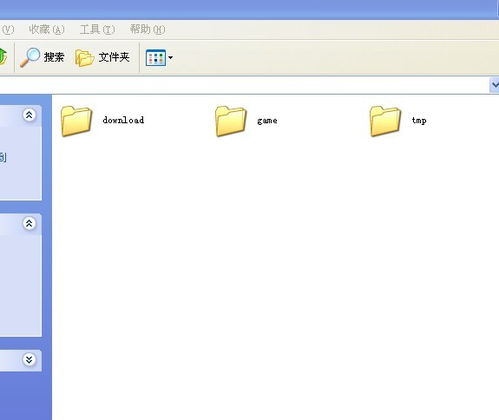Click the game folder name label
499x420 pixels.
click(x=267, y=121)
